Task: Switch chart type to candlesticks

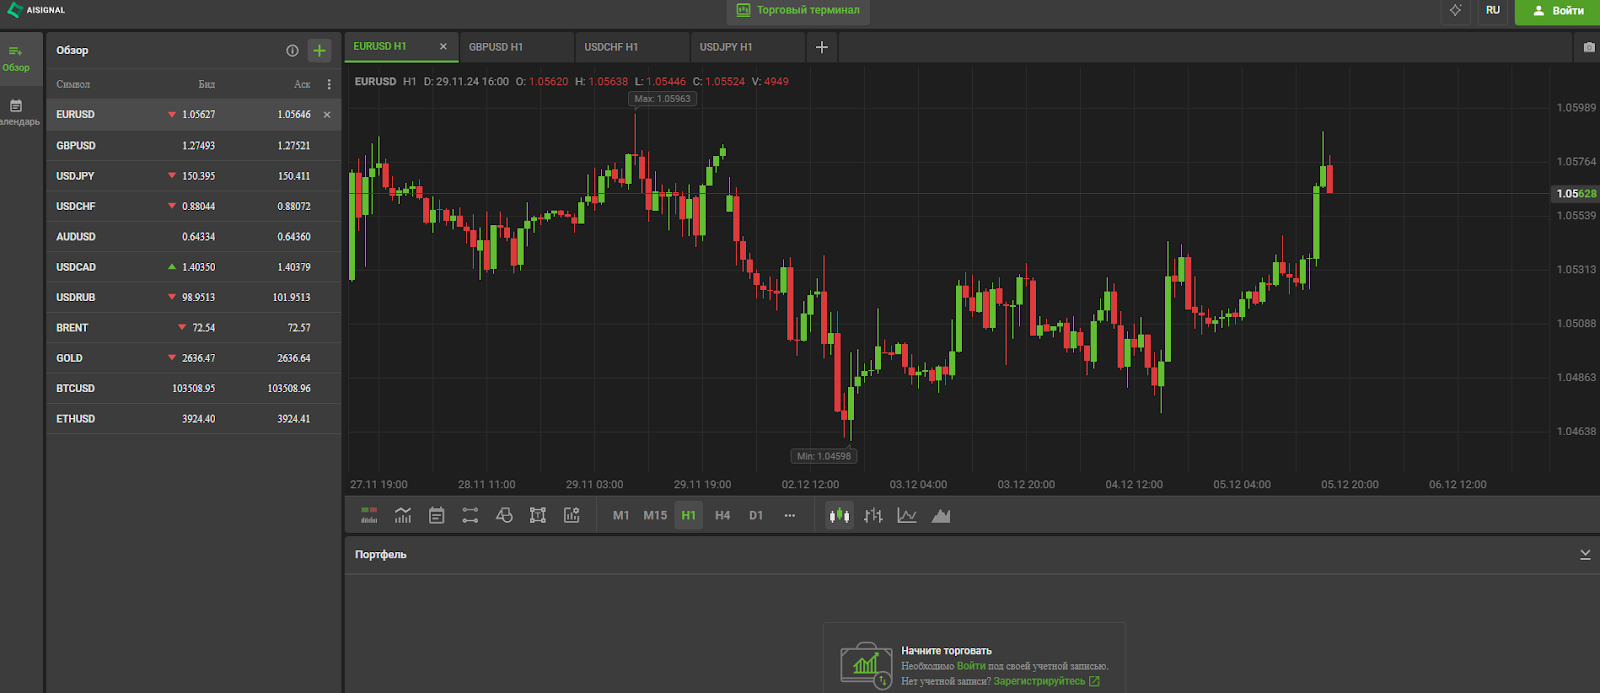Action: (839, 516)
